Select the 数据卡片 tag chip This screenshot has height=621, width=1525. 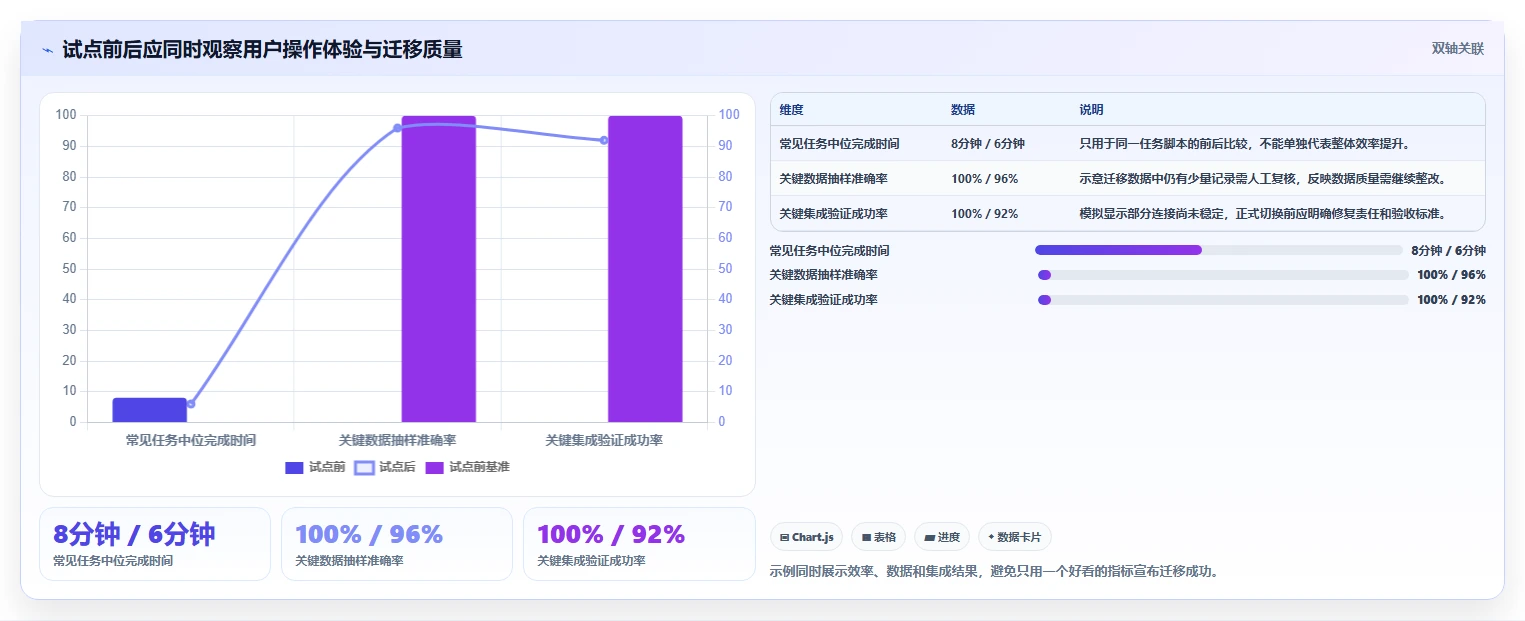(x=1014, y=537)
